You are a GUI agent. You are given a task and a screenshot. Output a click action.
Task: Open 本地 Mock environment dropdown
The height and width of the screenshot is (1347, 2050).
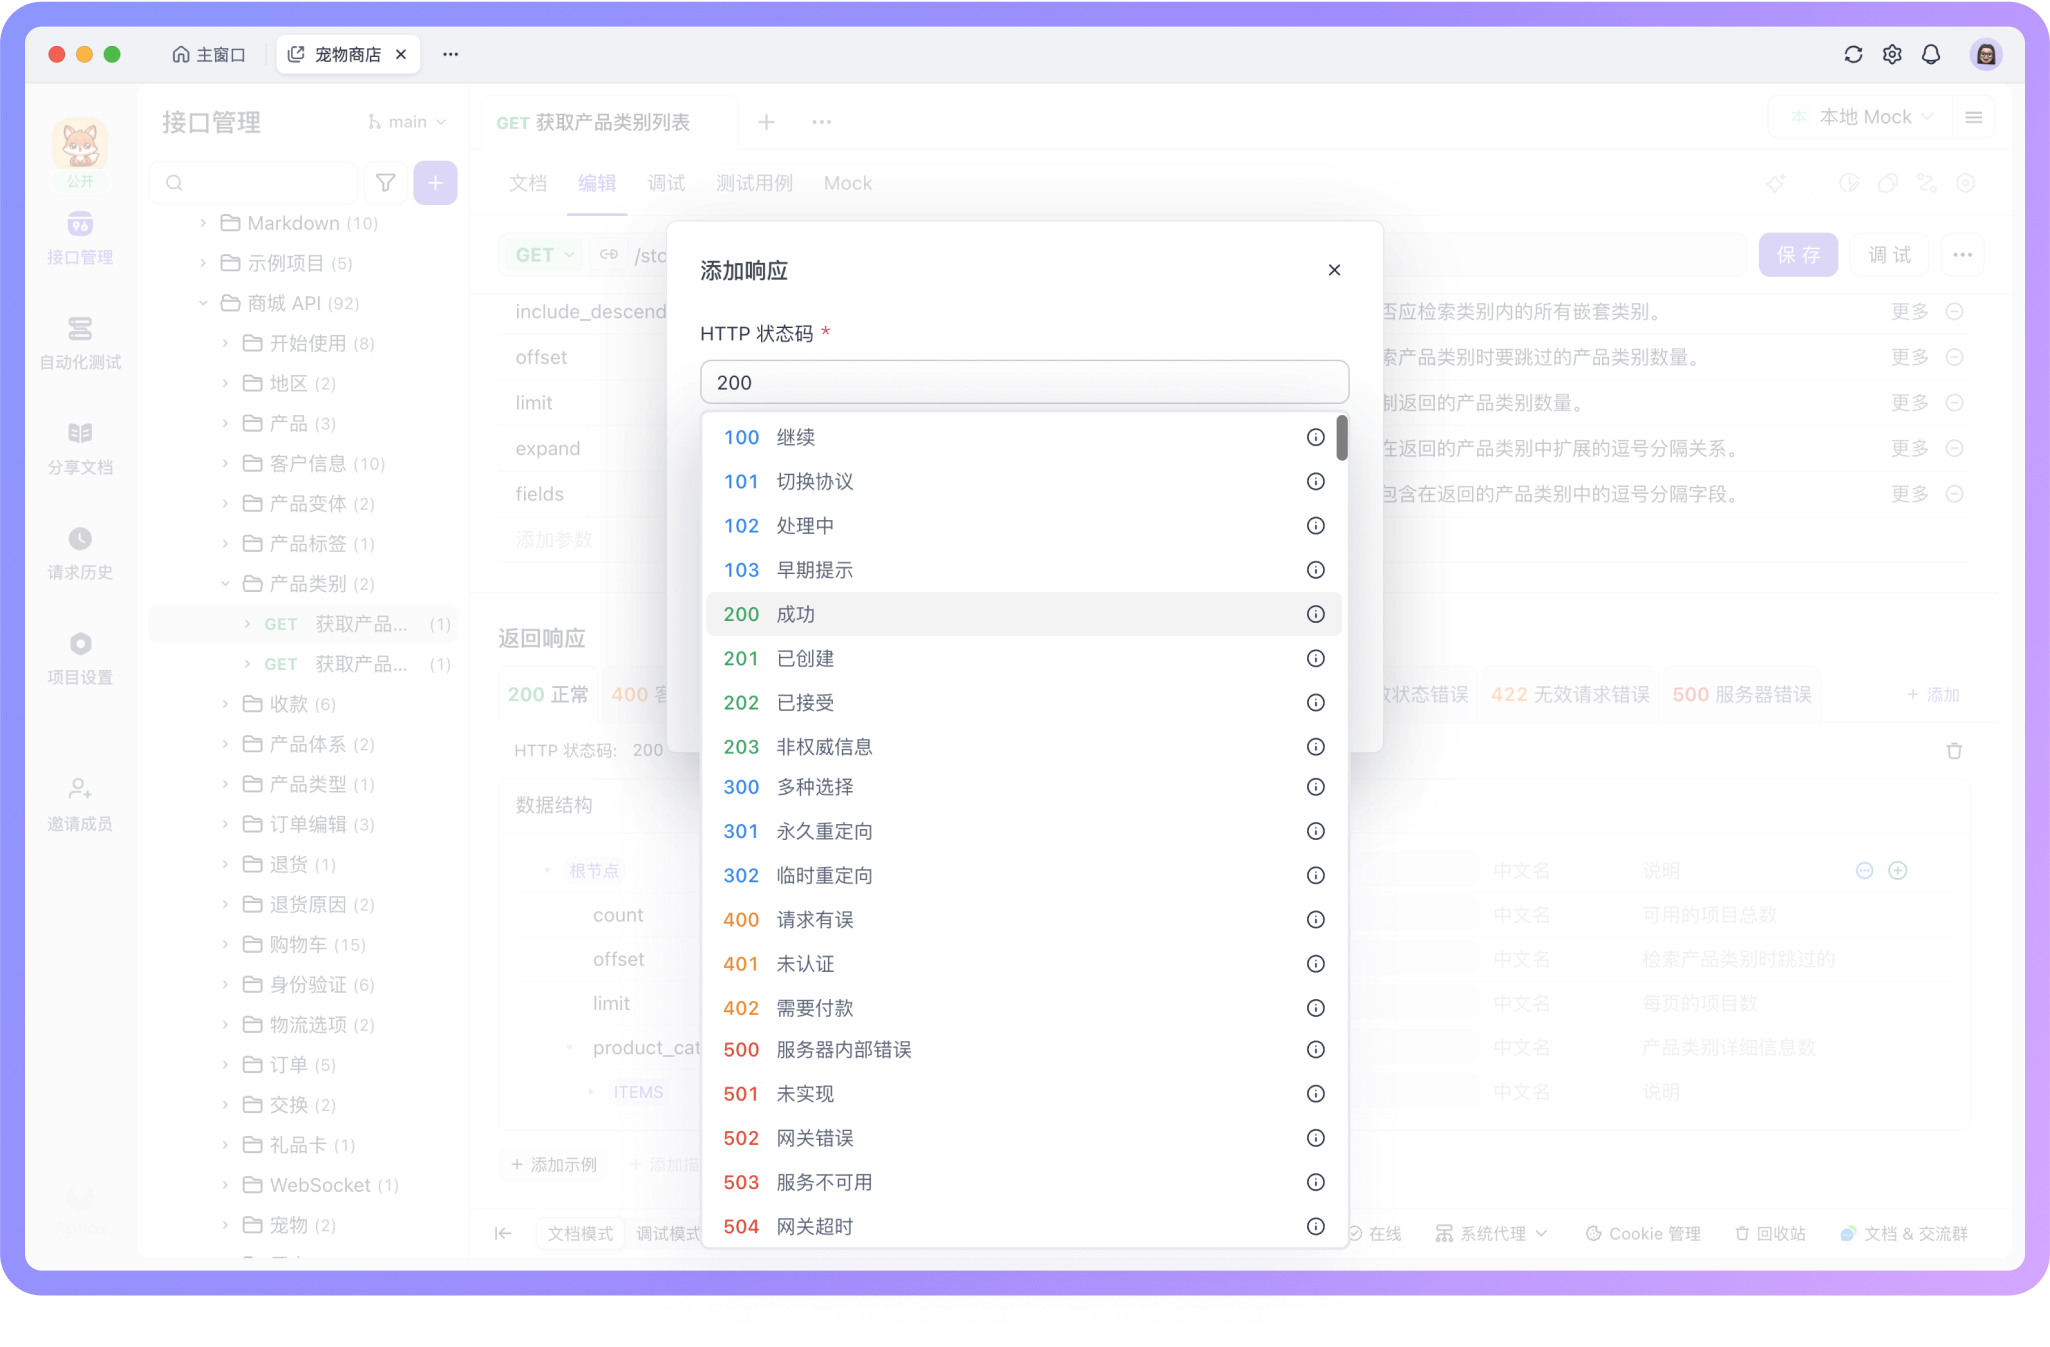(1864, 117)
